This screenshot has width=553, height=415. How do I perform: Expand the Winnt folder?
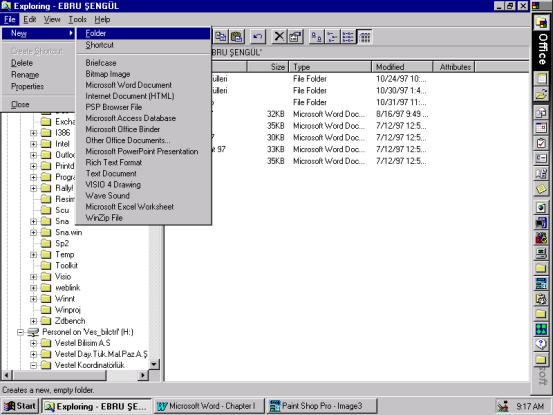tap(34, 299)
